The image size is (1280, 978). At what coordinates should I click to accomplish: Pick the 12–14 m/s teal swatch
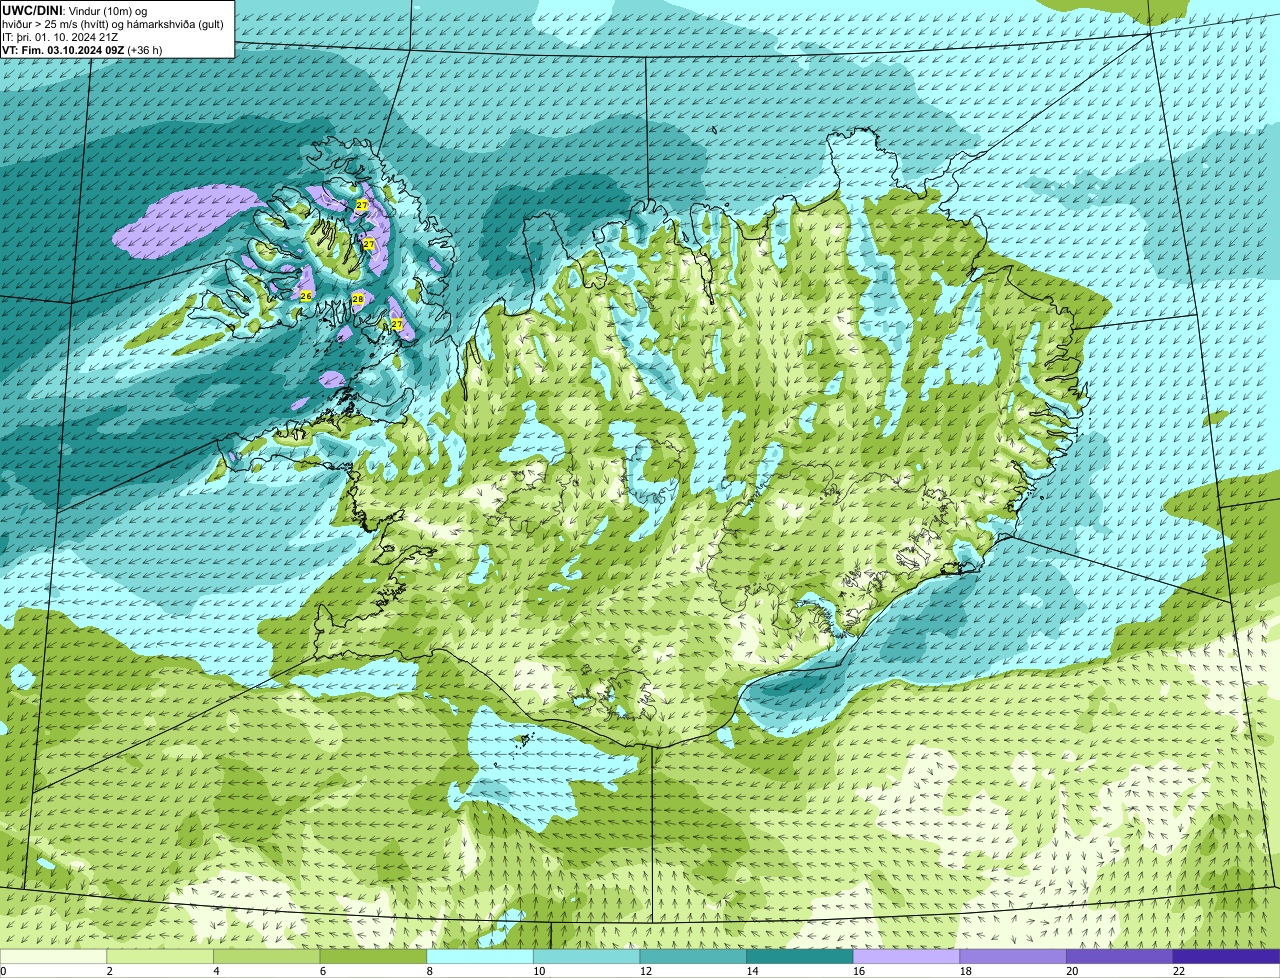(x=693, y=956)
